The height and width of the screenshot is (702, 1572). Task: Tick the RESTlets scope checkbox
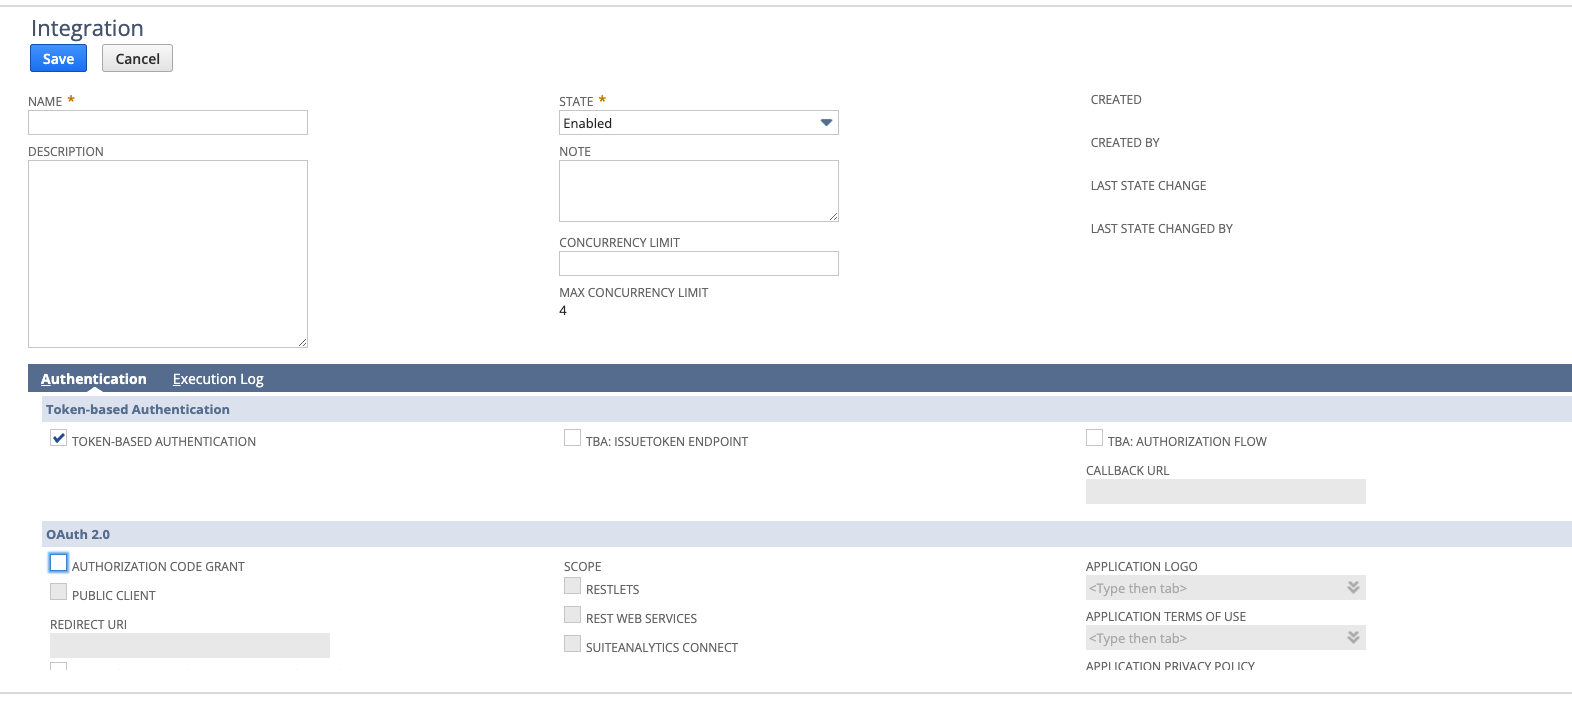[x=572, y=586]
